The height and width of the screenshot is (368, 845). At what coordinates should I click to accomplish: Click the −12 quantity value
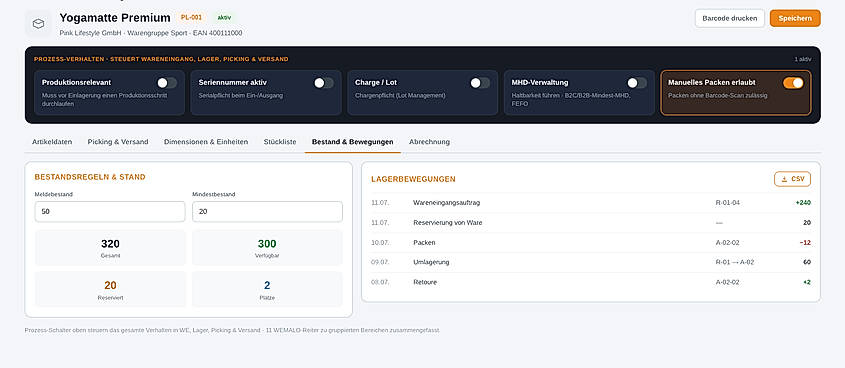point(805,242)
